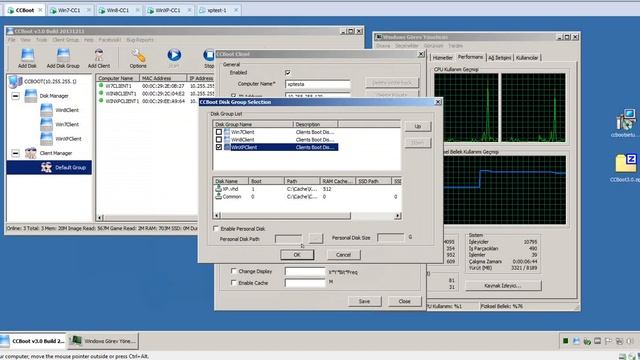Switch to the xptest-1 VM tab

217,10
